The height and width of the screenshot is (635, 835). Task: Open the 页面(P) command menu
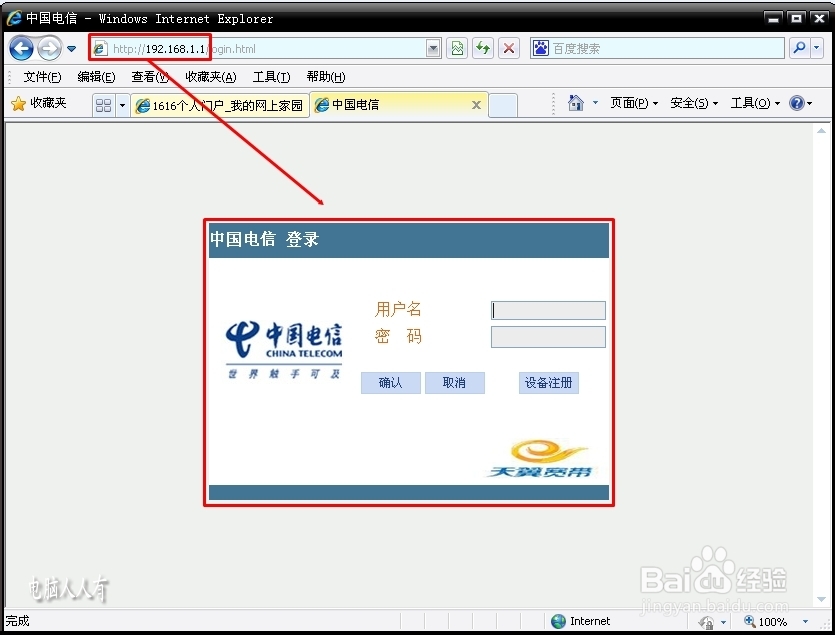(x=634, y=103)
